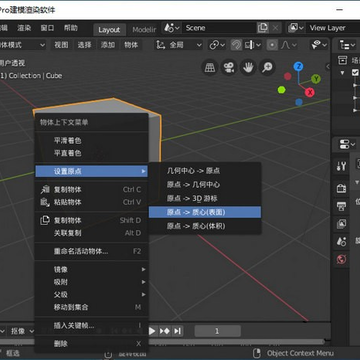
Task: Select 平直着色 in context menu
Action: [x=92, y=153]
